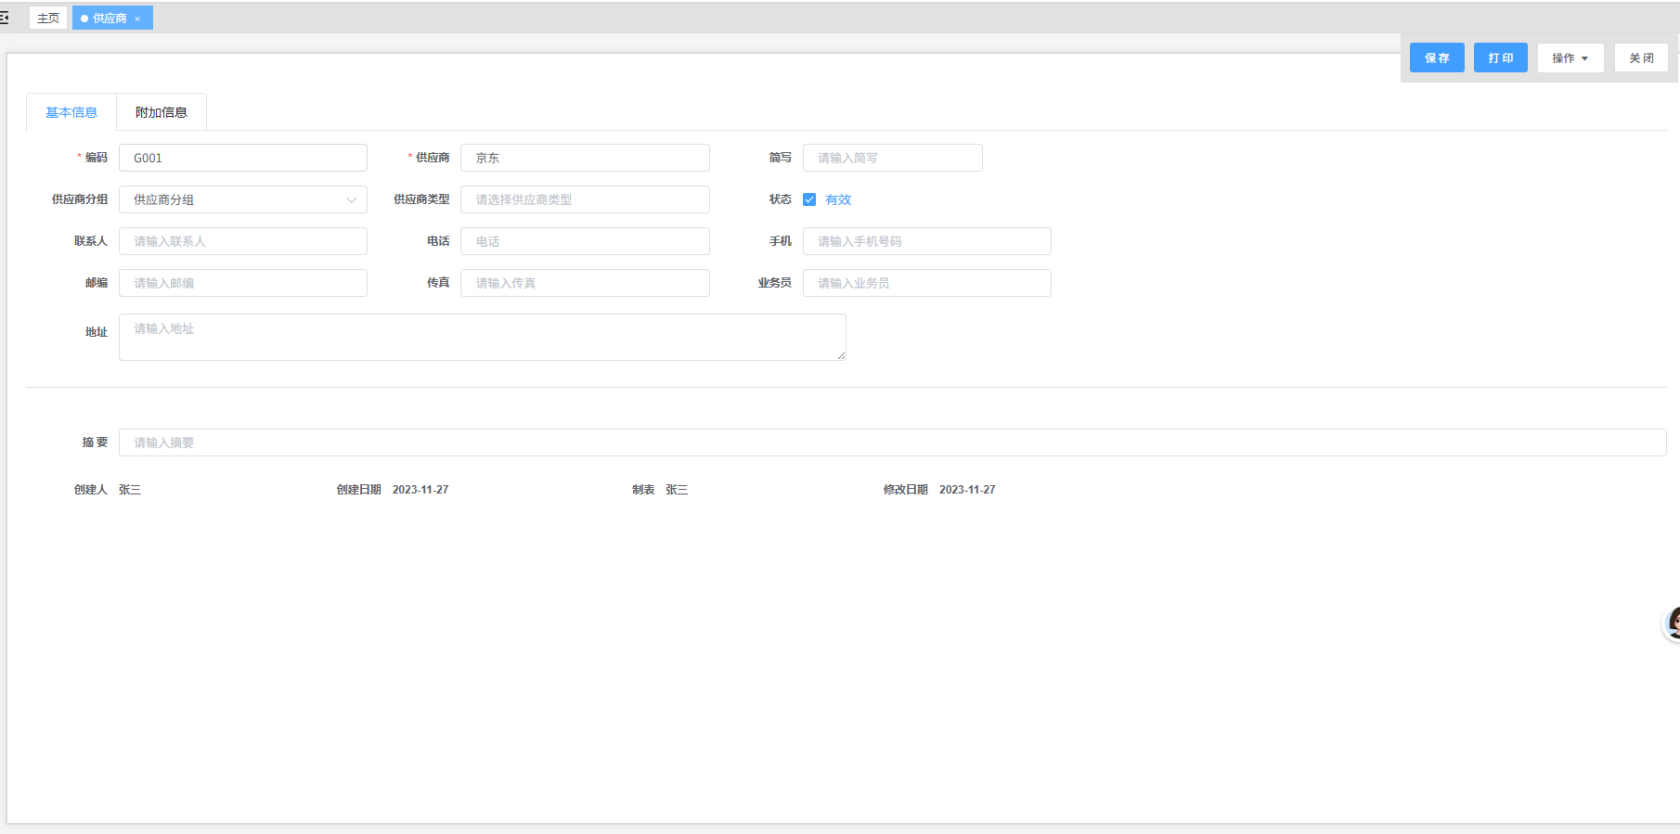Collapse the sidebar with the menu fold icon
The width and height of the screenshot is (1680, 834).
[x=4, y=18]
